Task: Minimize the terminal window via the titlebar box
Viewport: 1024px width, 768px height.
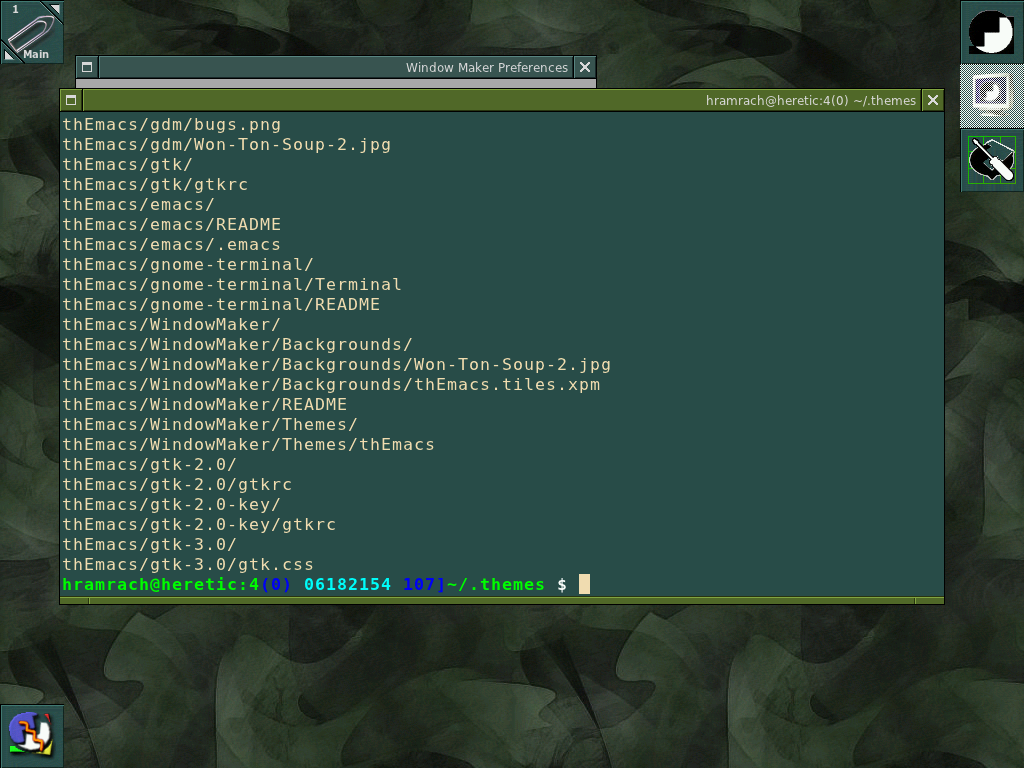Action: [x=71, y=100]
